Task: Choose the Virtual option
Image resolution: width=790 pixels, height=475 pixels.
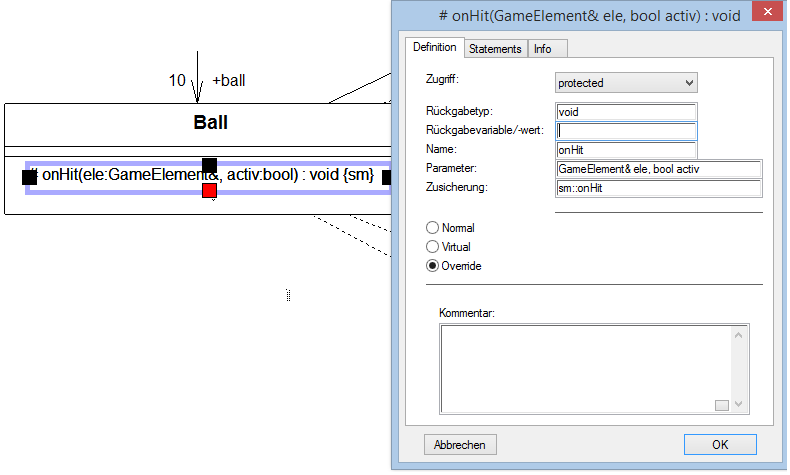Action: [433, 246]
